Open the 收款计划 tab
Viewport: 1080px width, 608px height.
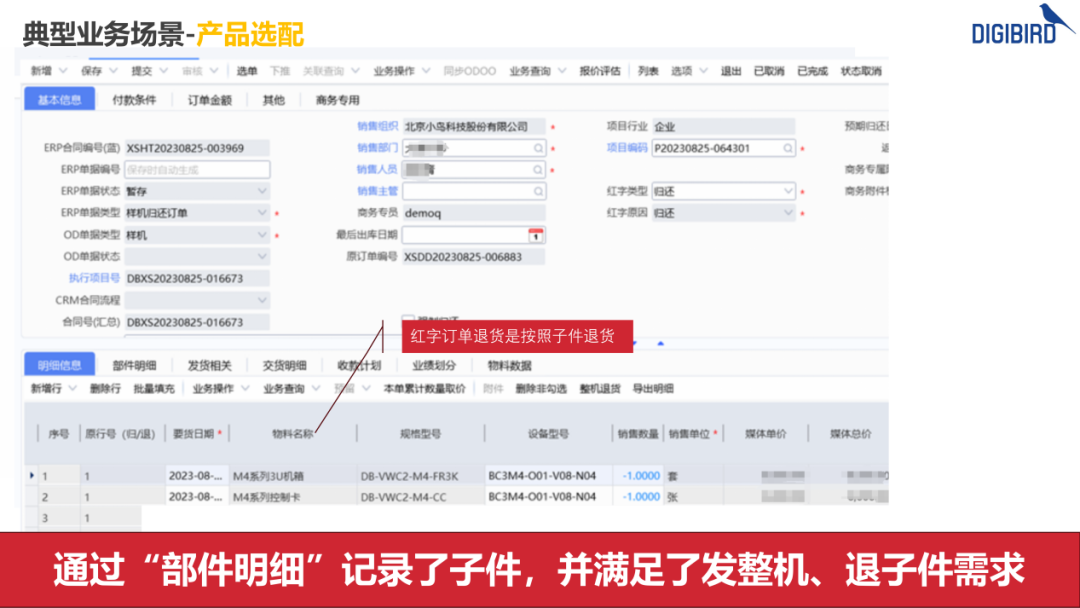(x=359, y=365)
